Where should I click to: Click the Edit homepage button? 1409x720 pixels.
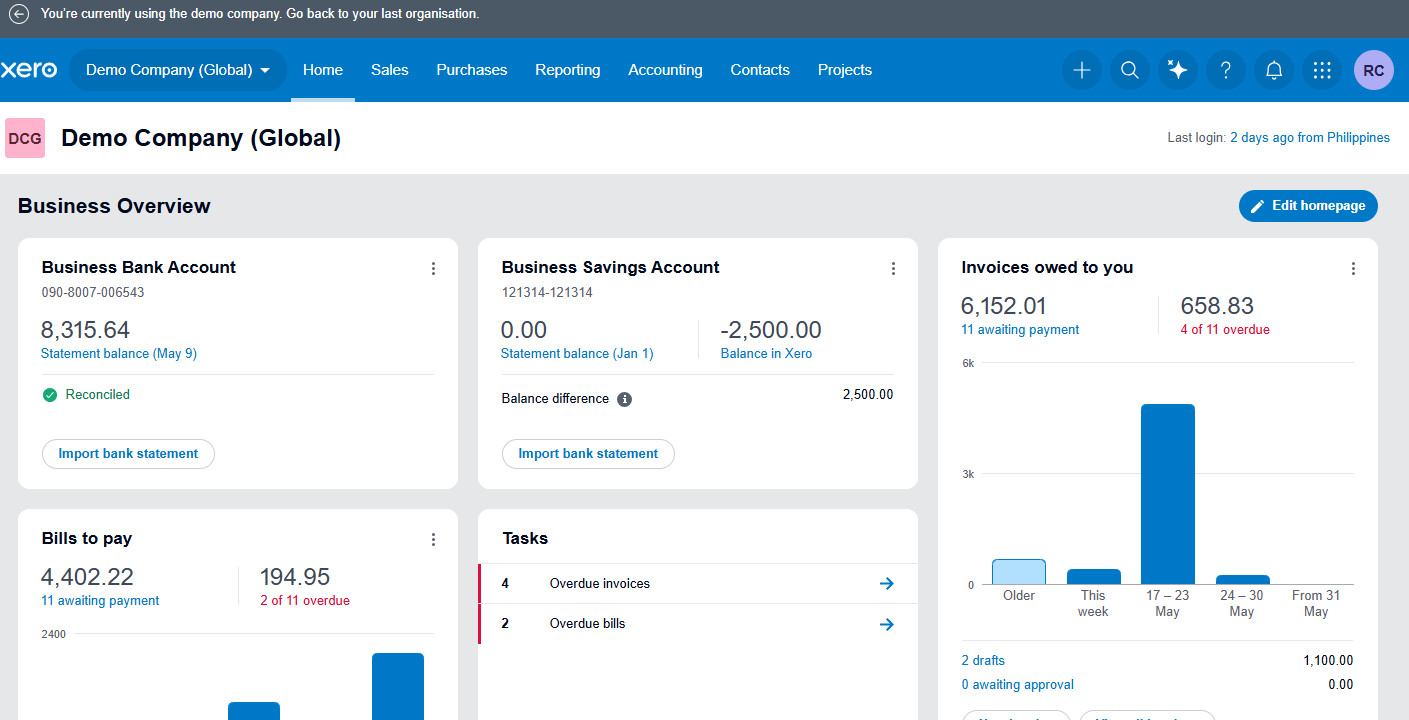(1308, 206)
